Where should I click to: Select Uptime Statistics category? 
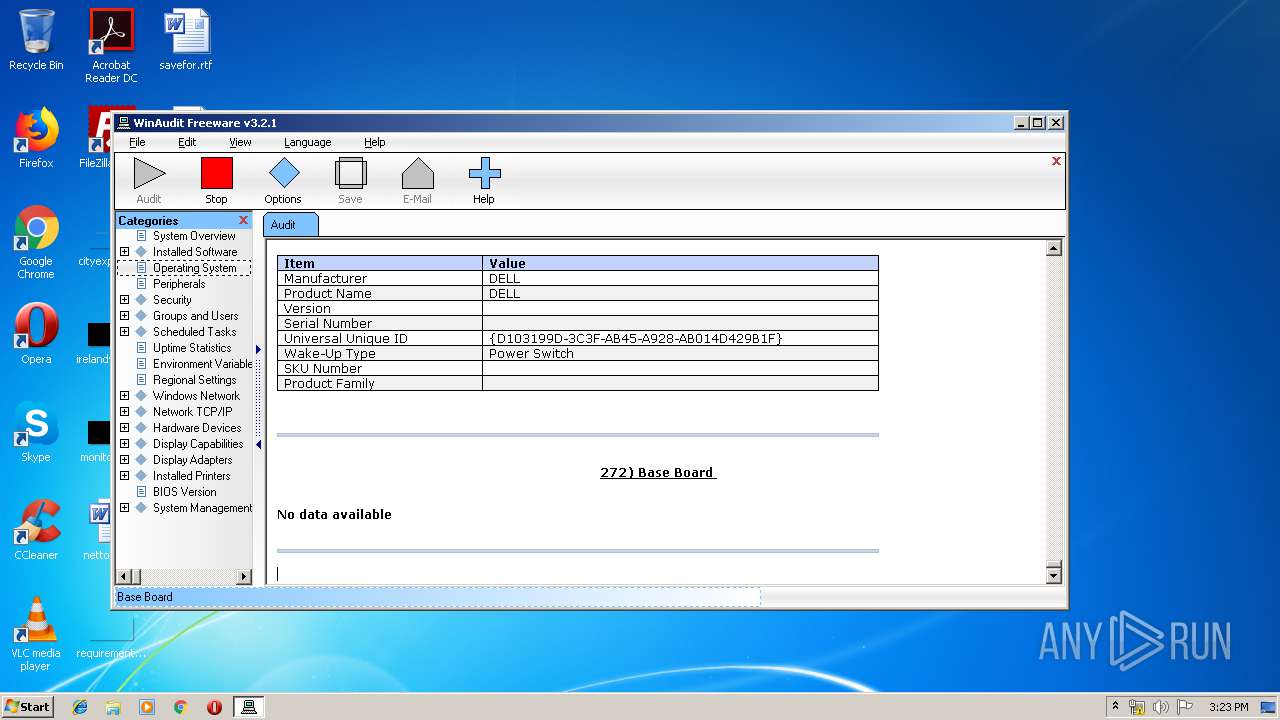pos(192,348)
